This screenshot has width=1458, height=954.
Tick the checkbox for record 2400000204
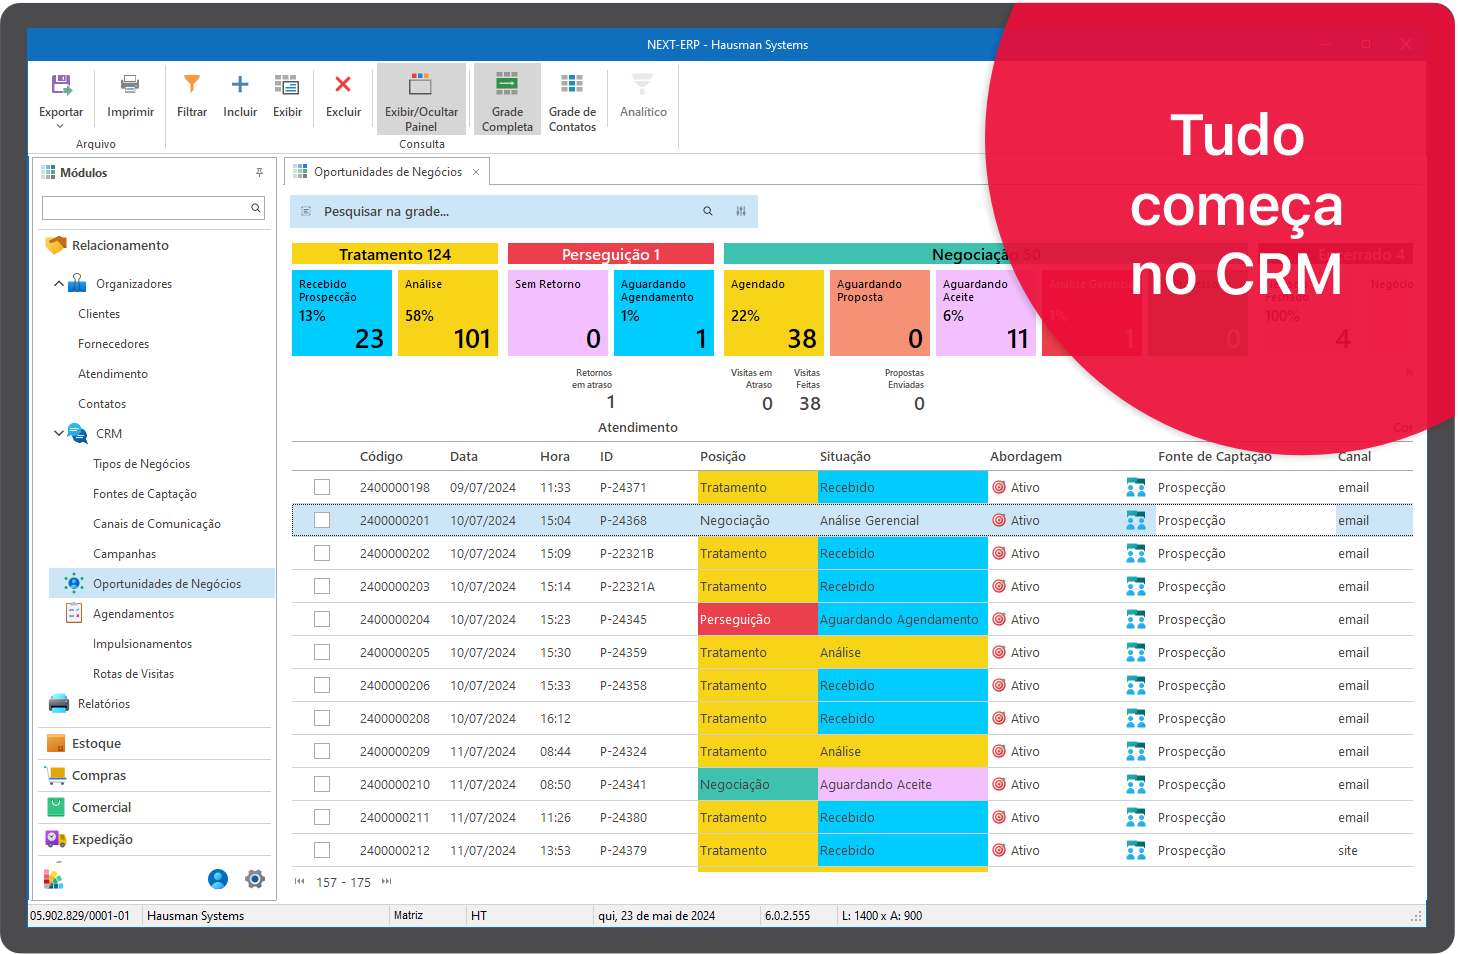[322, 619]
